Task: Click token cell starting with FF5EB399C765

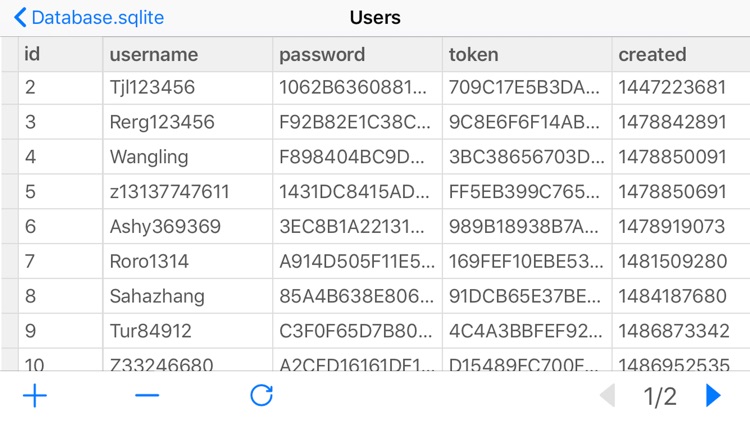Action: (x=527, y=192)
